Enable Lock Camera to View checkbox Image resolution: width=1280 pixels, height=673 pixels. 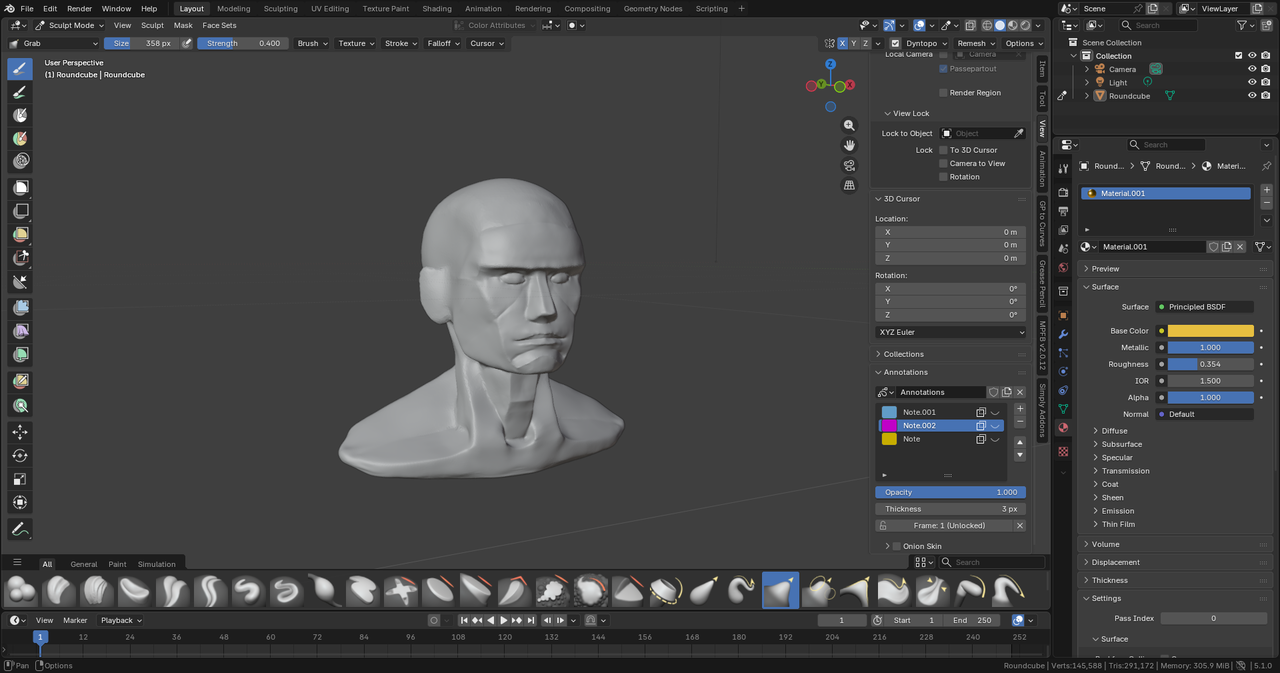click(943, 163)
